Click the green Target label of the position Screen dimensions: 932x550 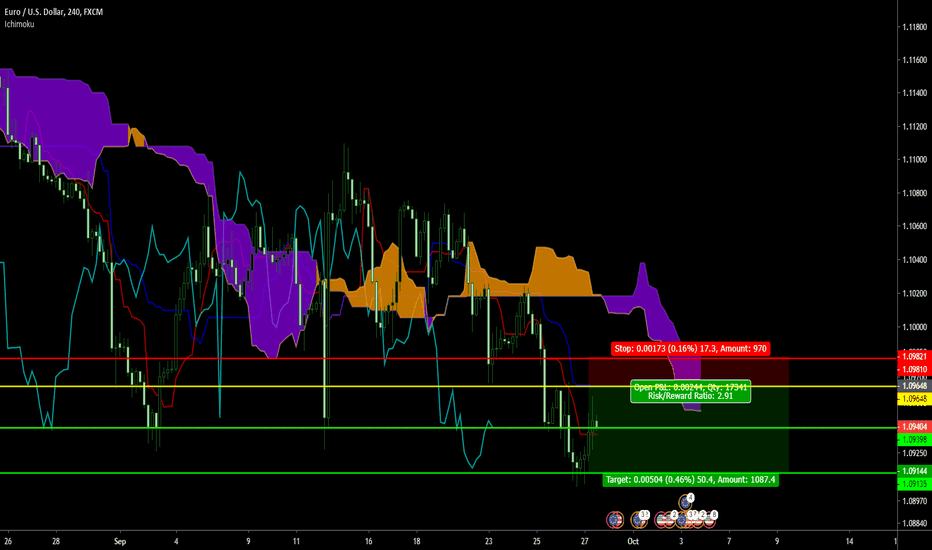click(690, 479)
